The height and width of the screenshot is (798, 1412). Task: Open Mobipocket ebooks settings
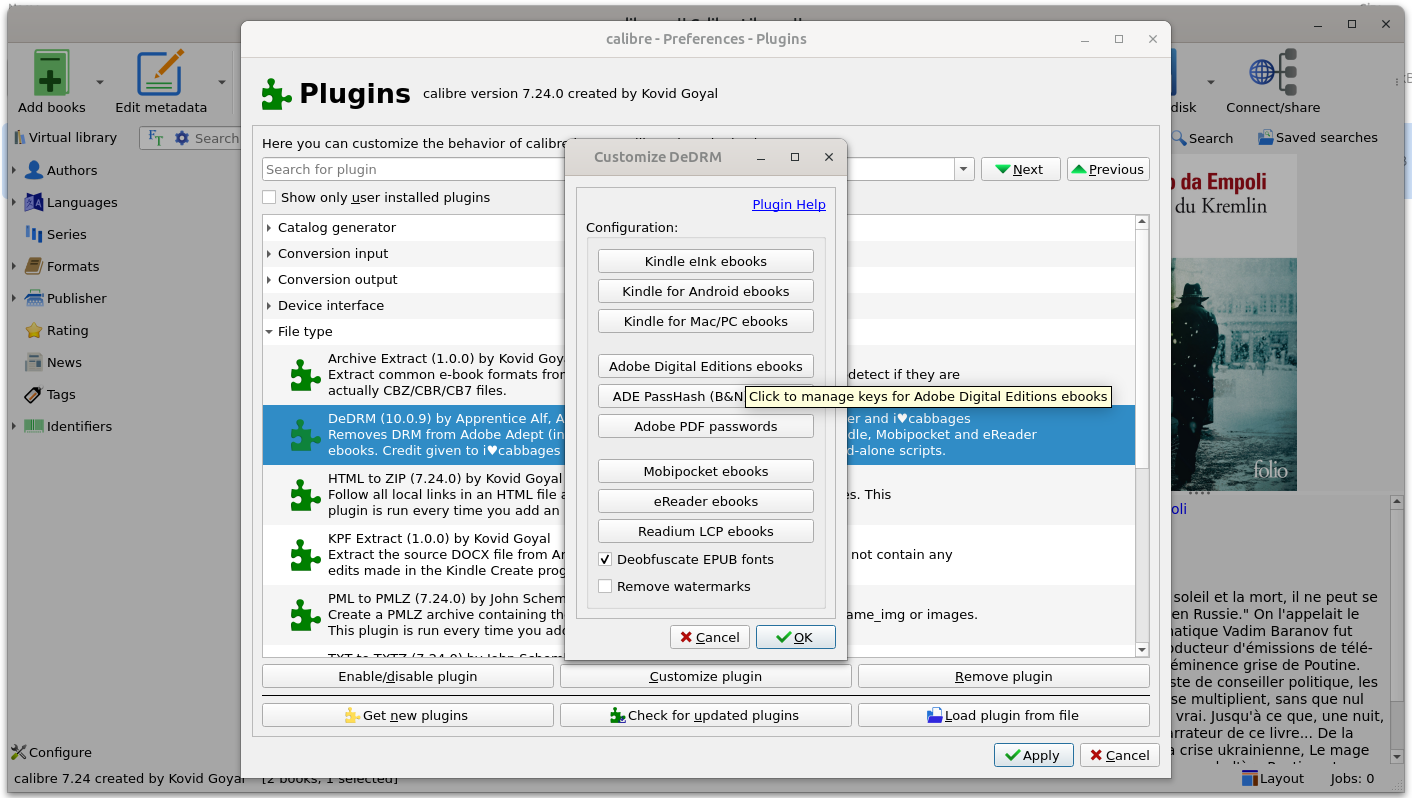coord(706,471)
